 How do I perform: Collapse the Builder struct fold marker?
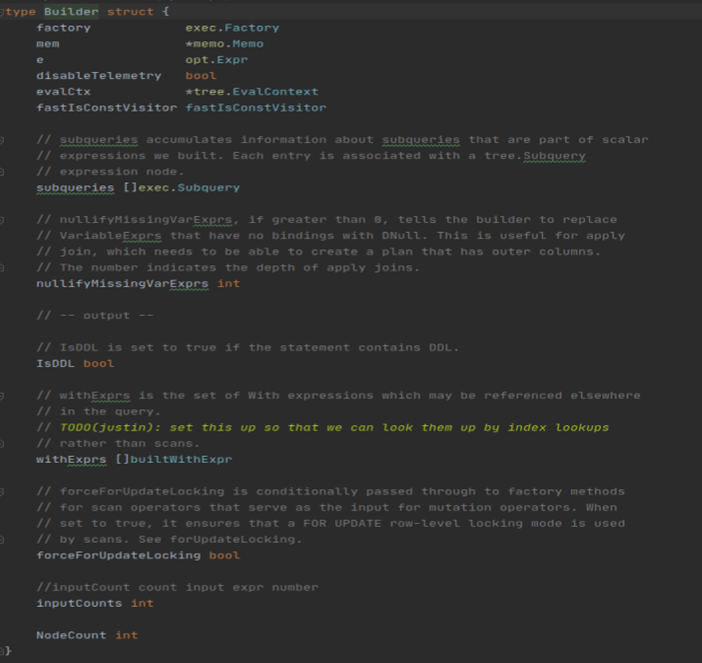(x=2, y=12)
